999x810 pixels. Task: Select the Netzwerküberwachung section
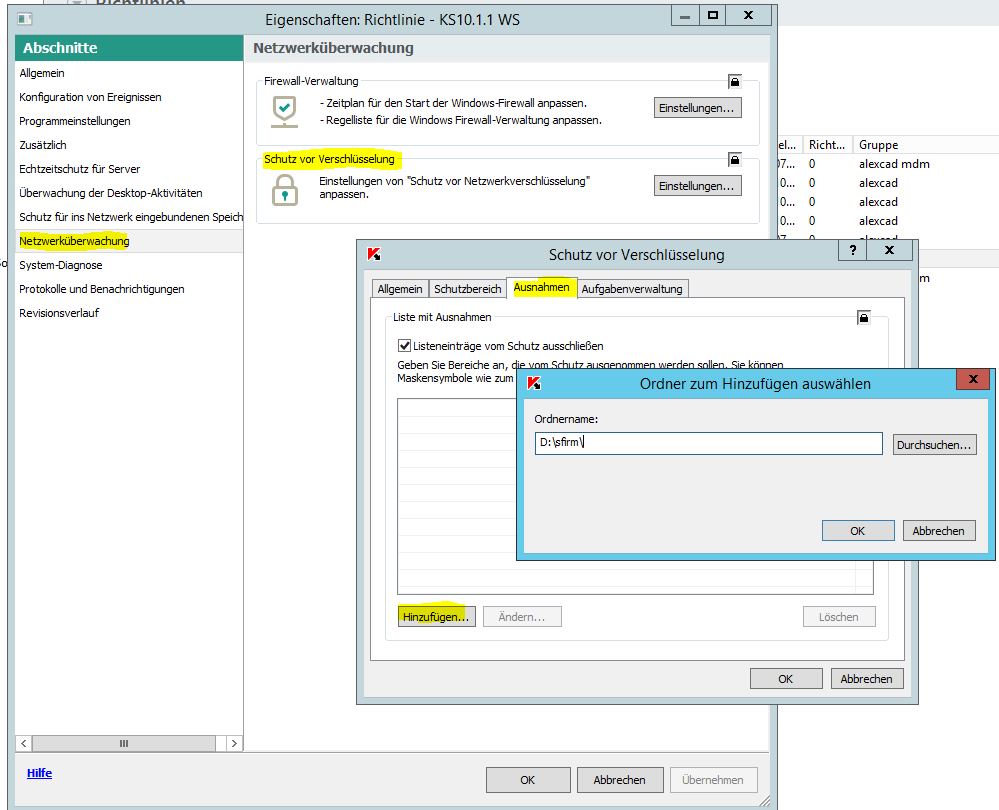tap(129, 241)
